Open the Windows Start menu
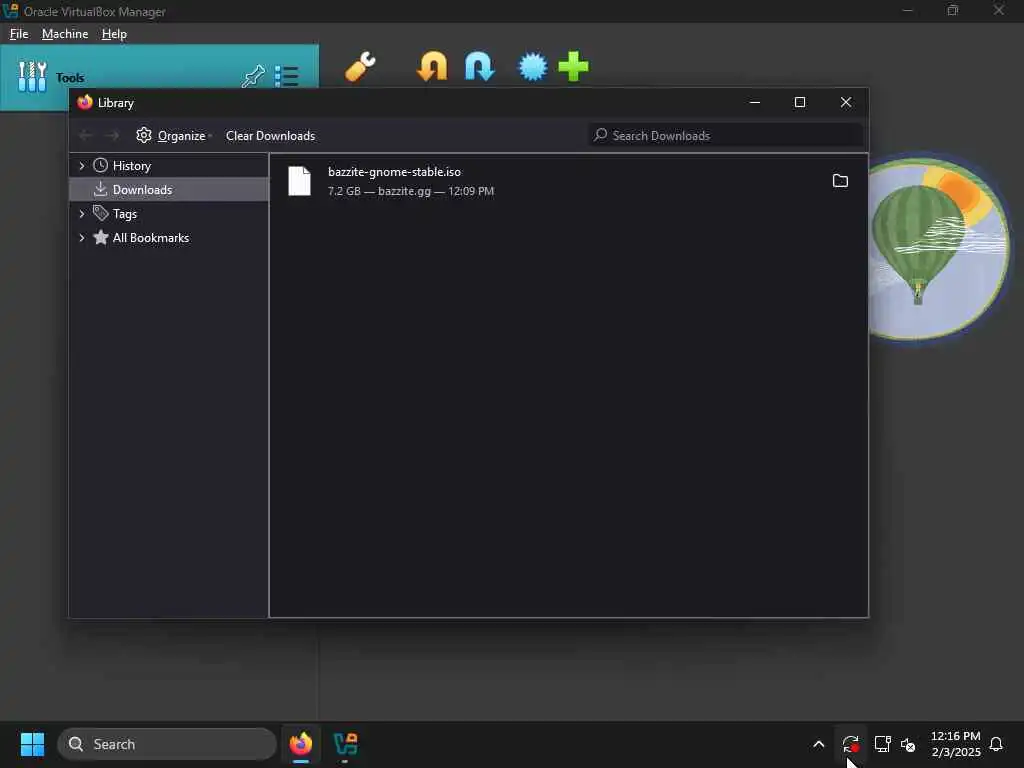1024x768 pixels. coord(32,744)
